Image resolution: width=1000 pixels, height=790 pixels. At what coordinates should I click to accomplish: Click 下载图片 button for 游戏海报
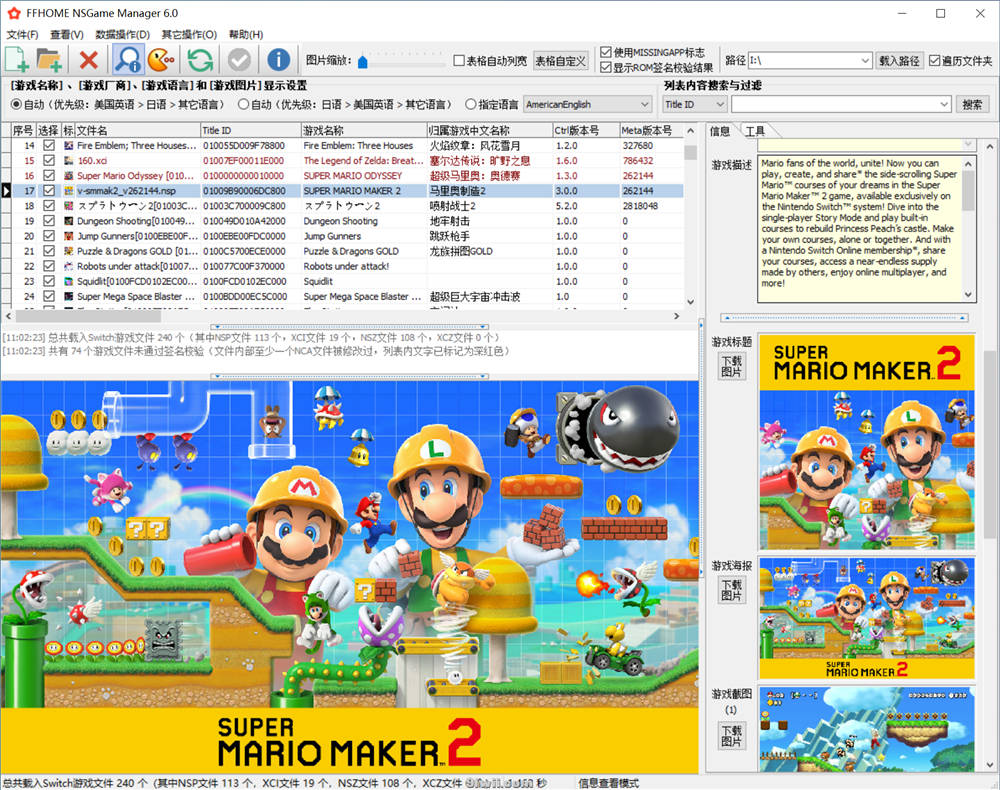pyautogui.click(x=732, y=590)
